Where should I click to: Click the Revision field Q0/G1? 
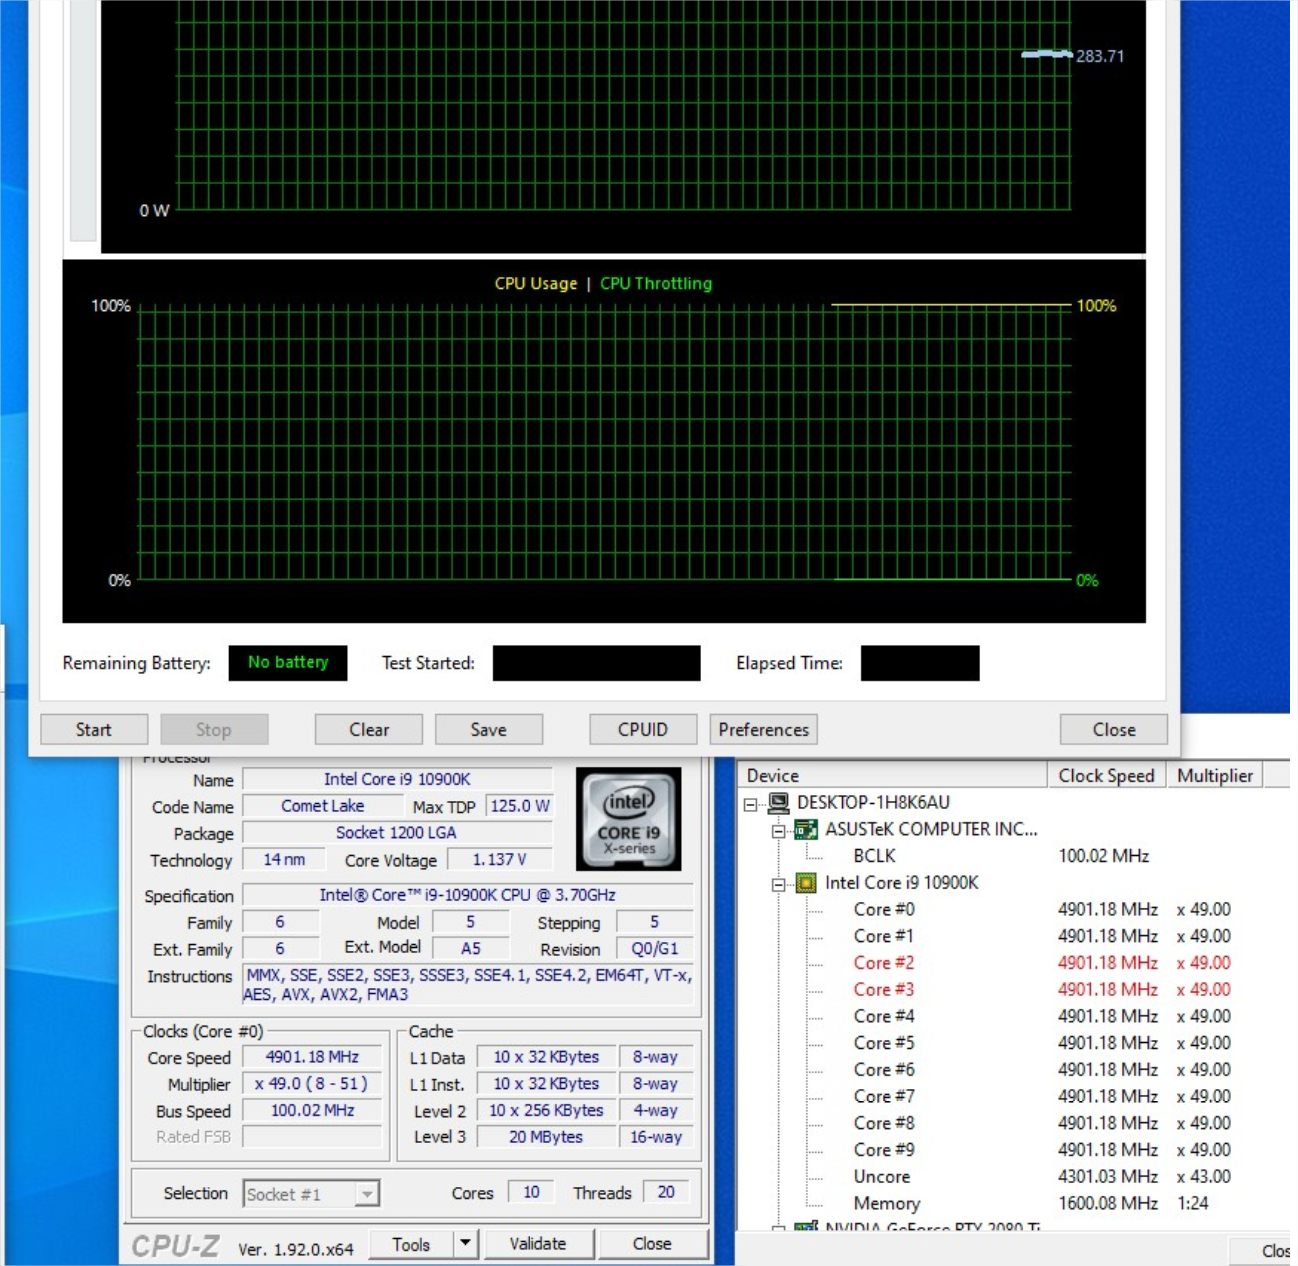pos(654,949)
